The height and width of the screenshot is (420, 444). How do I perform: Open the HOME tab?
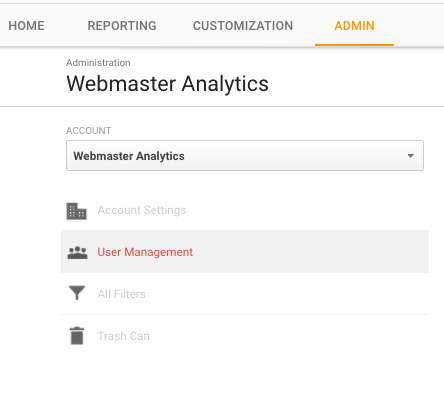(26, 26)
